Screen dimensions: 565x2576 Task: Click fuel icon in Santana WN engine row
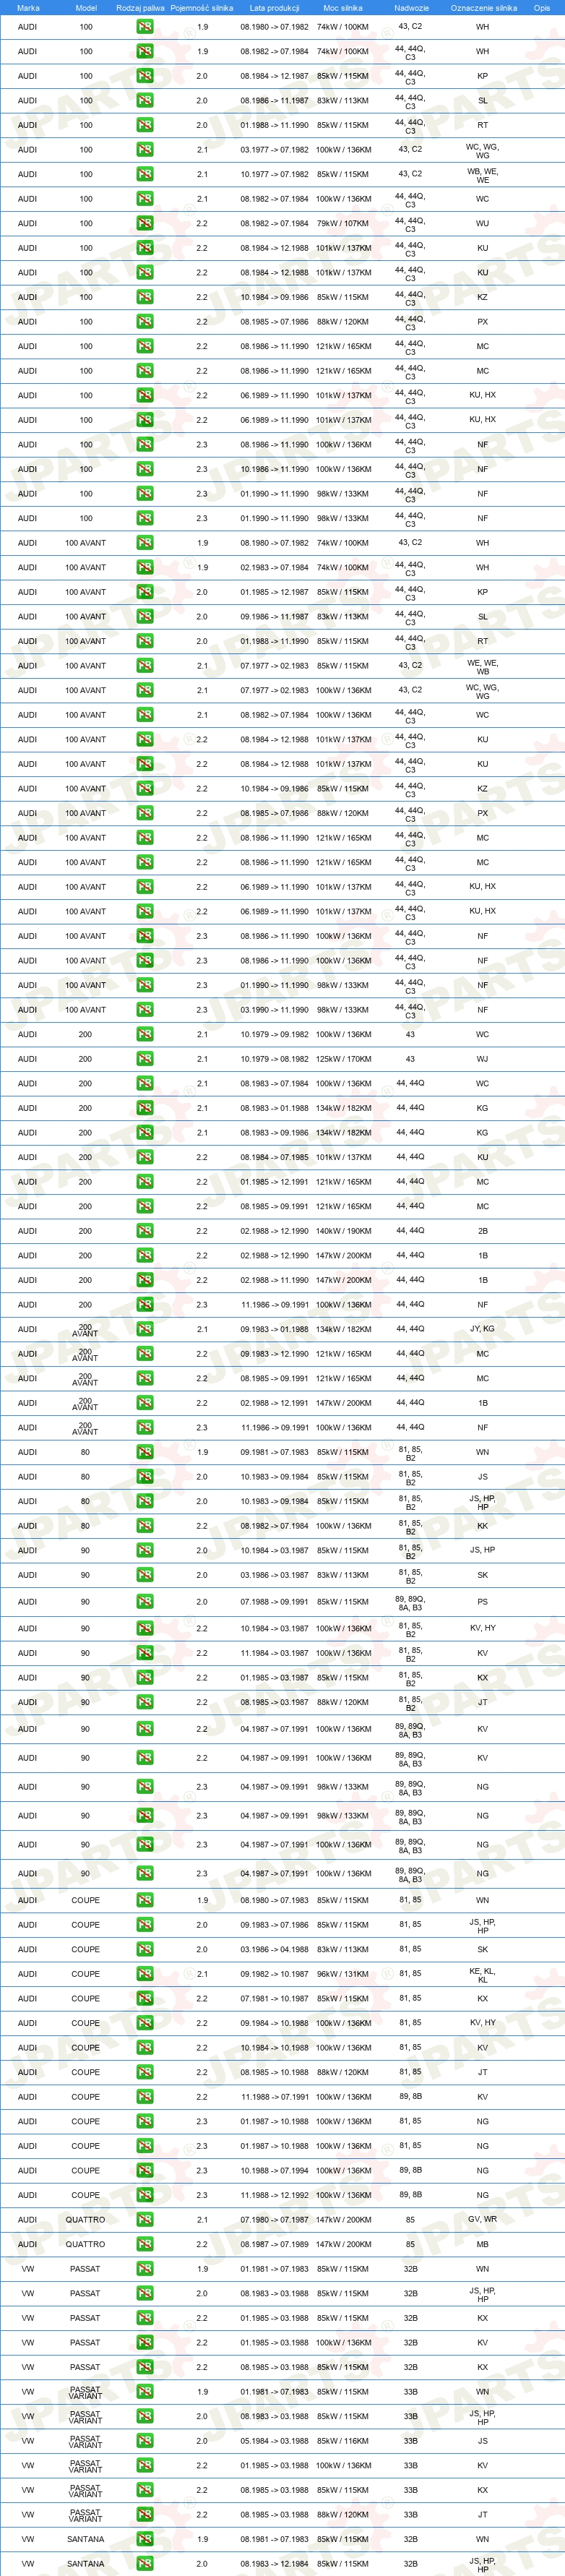point(145,2539)
